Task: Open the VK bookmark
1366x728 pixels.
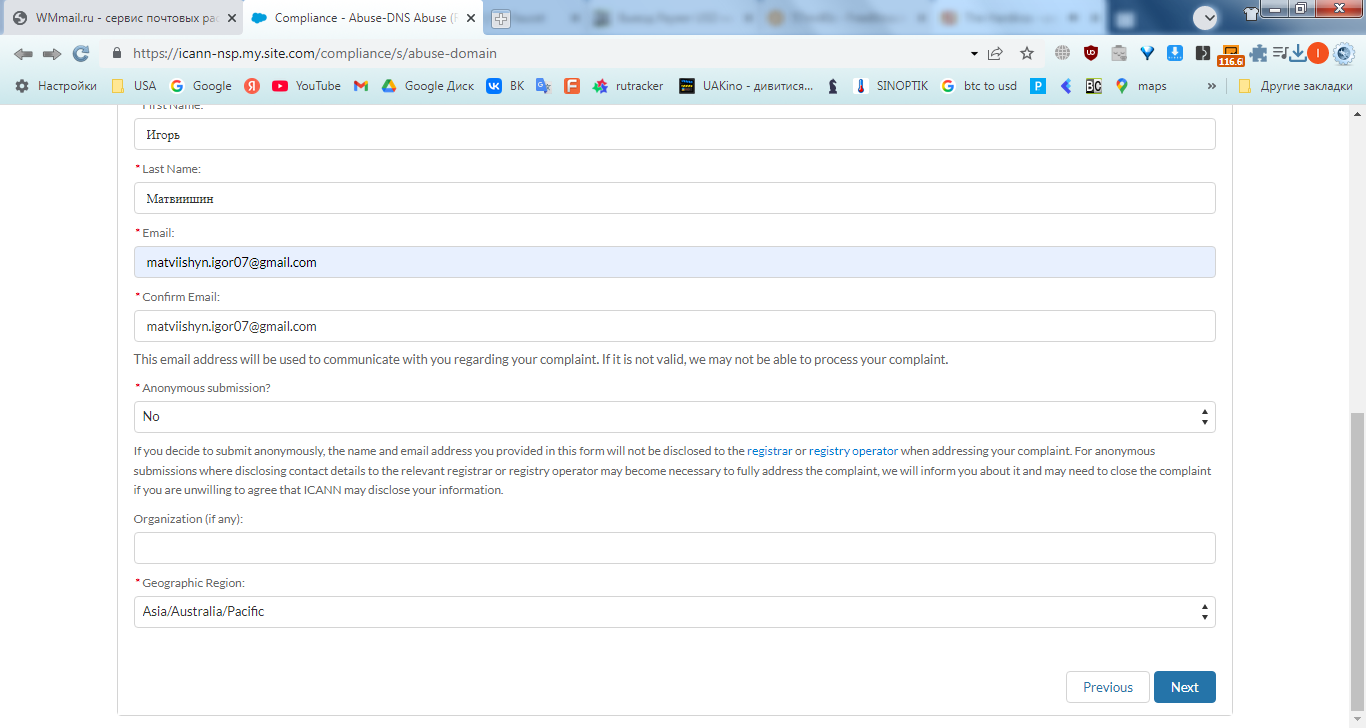Action: click(505, 86)
